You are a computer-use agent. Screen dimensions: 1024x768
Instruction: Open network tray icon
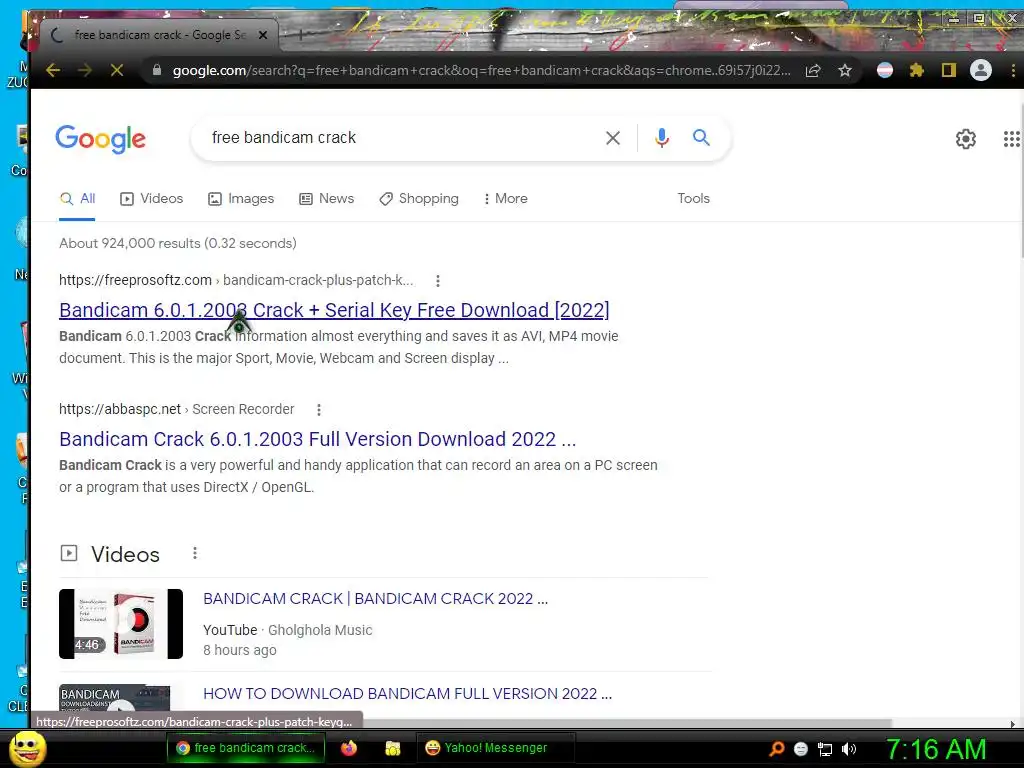click(x=825, y=749)
